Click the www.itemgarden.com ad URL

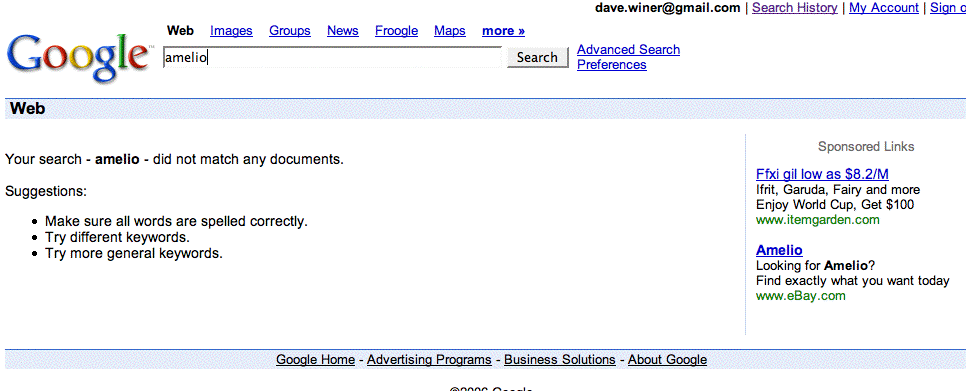pos(818,220)
